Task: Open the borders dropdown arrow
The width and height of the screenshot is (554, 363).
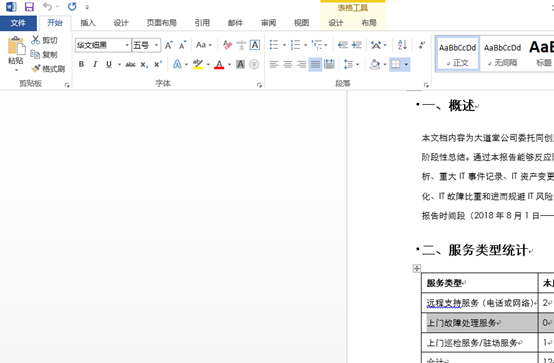Action: point(406,65)
